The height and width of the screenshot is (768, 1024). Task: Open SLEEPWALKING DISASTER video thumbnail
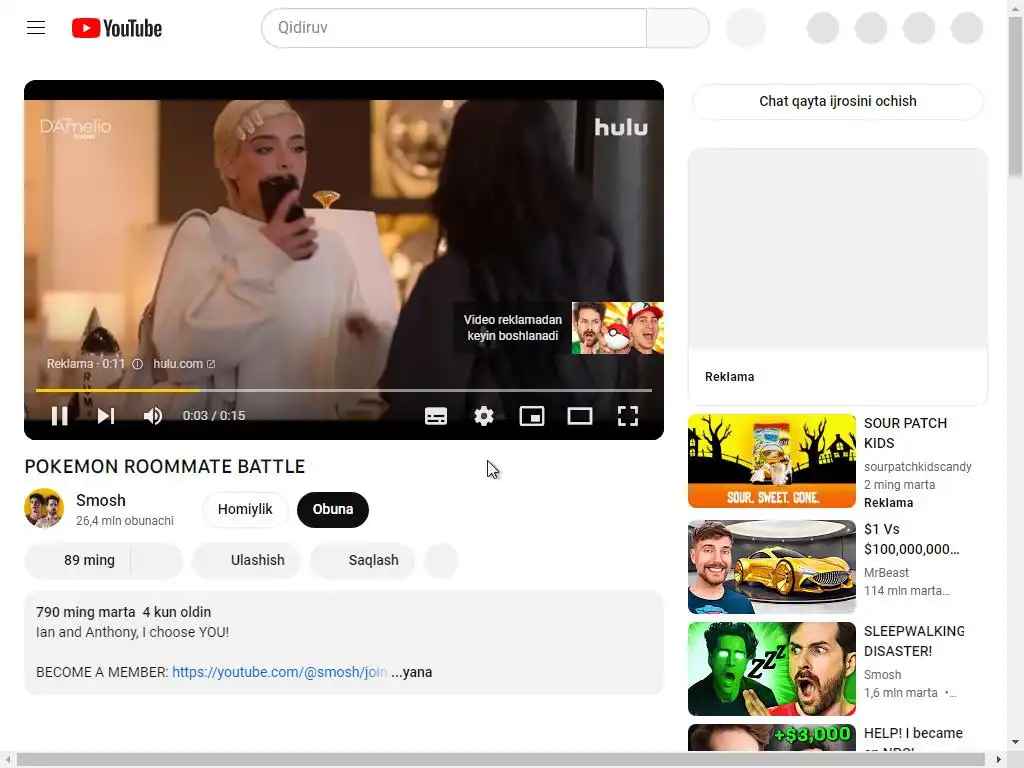771,669
